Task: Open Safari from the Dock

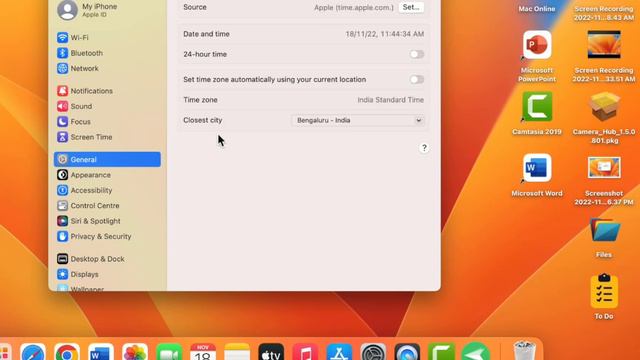Action: [x=33, y=352]
